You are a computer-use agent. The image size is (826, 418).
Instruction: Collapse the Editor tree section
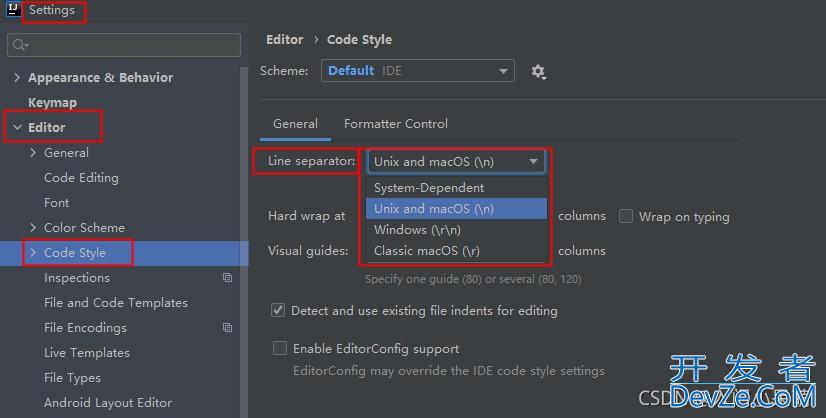(17, 128)
